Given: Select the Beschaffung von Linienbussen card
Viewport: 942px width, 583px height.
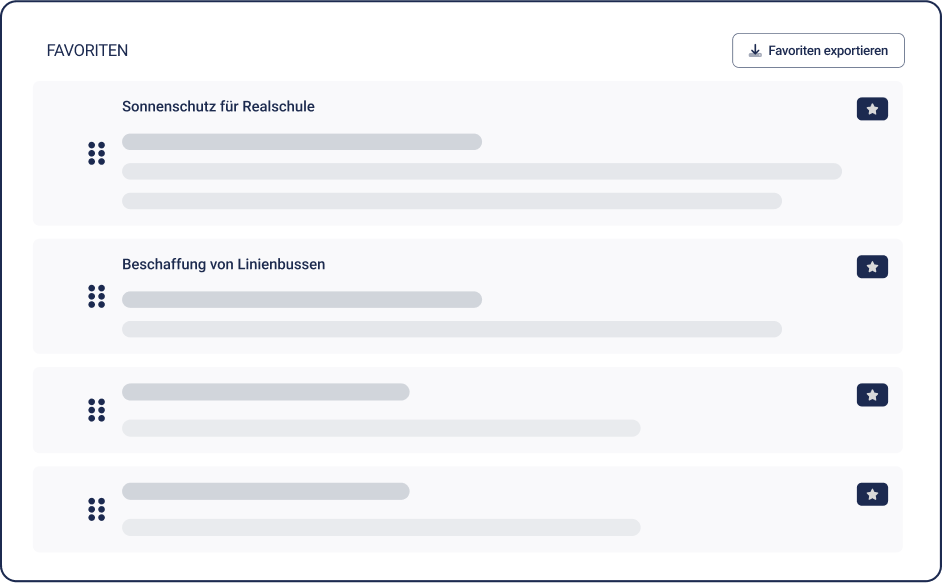Looking at the screenshot, I should pyautogui.click(x=470, y=296).
